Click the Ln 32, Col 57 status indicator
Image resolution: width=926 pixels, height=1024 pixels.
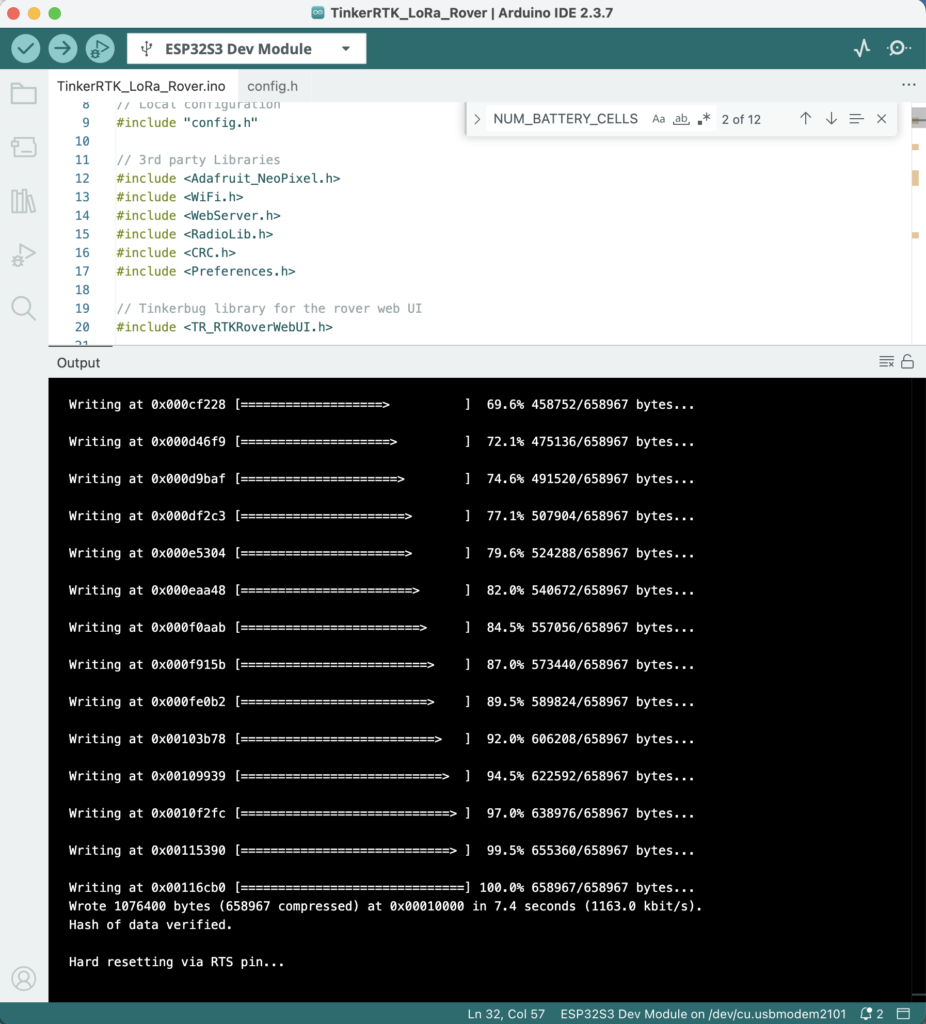click(x=505, y=1014)
